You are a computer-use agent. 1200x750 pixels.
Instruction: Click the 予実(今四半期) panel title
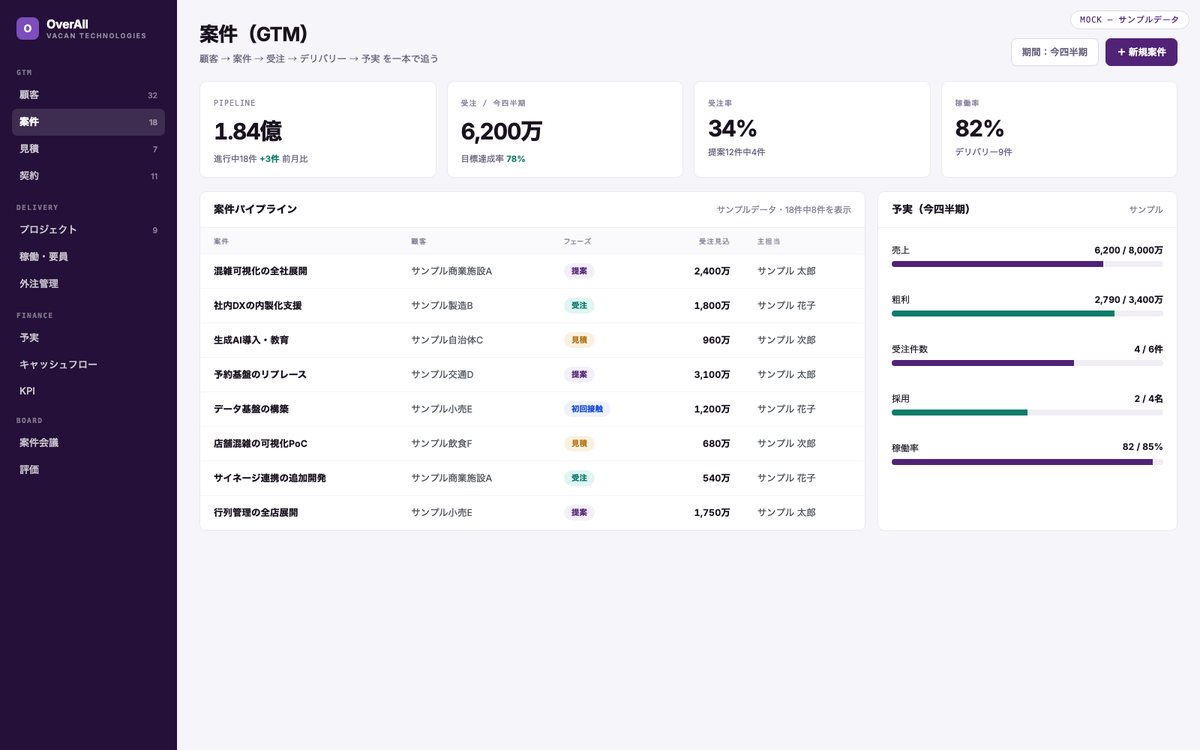pos(931,210)
